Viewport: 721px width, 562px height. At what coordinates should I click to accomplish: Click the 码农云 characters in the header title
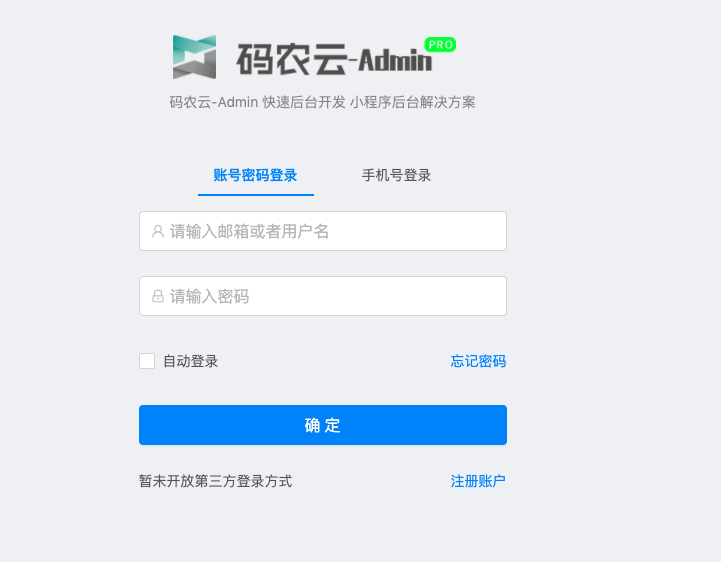(292, 59)
